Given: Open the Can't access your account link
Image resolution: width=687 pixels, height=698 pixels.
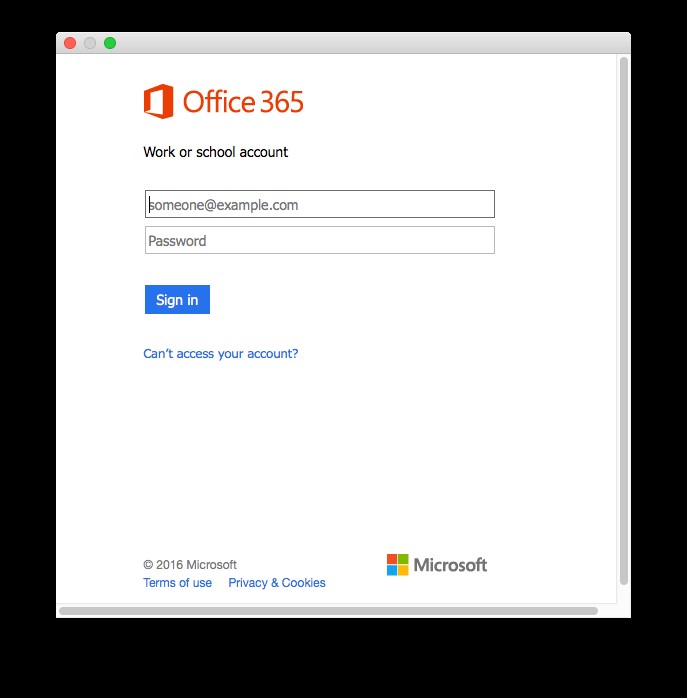Looking at the screenshot, I should (x=221, y=354).
